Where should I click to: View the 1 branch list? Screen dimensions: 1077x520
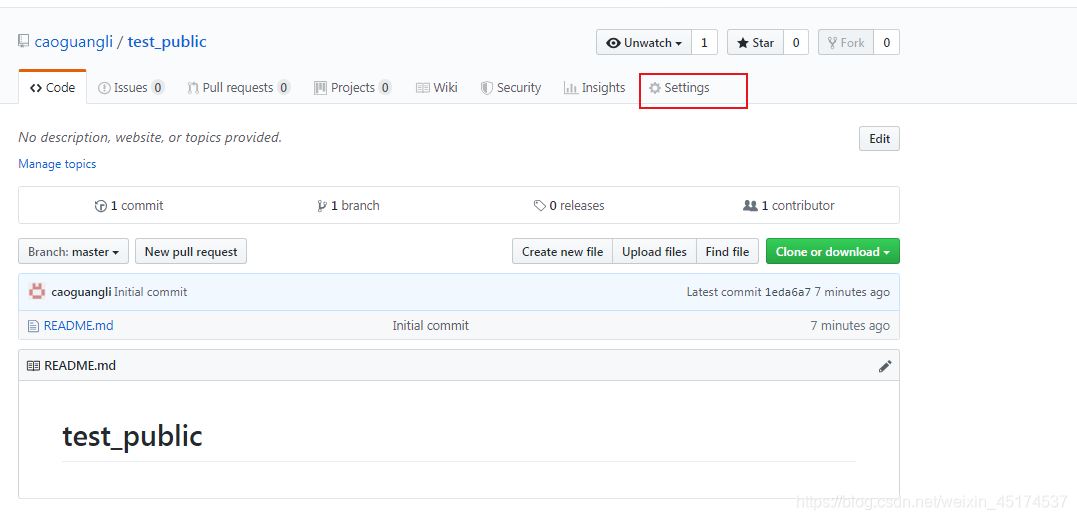(x=348, y=205)
